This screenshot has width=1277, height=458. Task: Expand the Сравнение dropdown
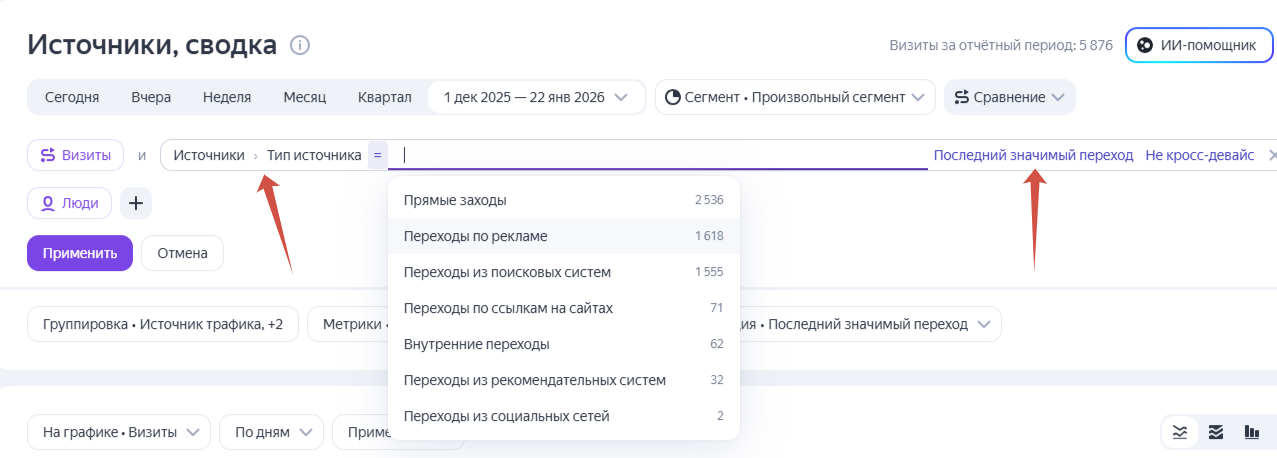1009,97
